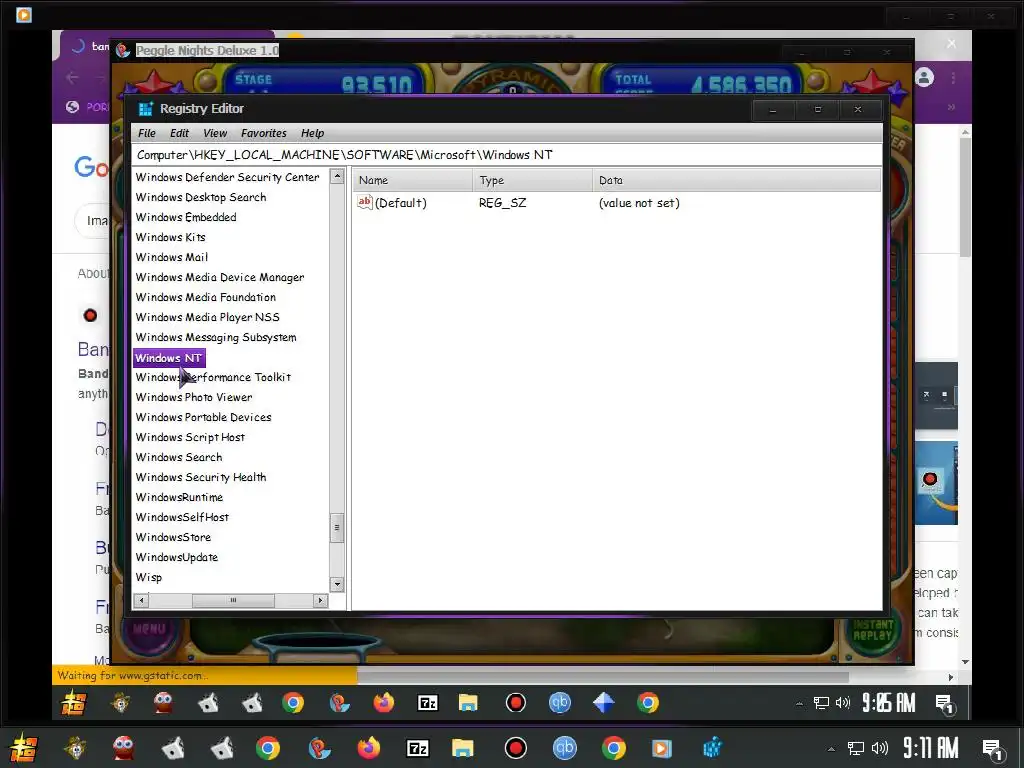Click the MENU button in Peggle
1024x768 pixels.
coord(149,629)
